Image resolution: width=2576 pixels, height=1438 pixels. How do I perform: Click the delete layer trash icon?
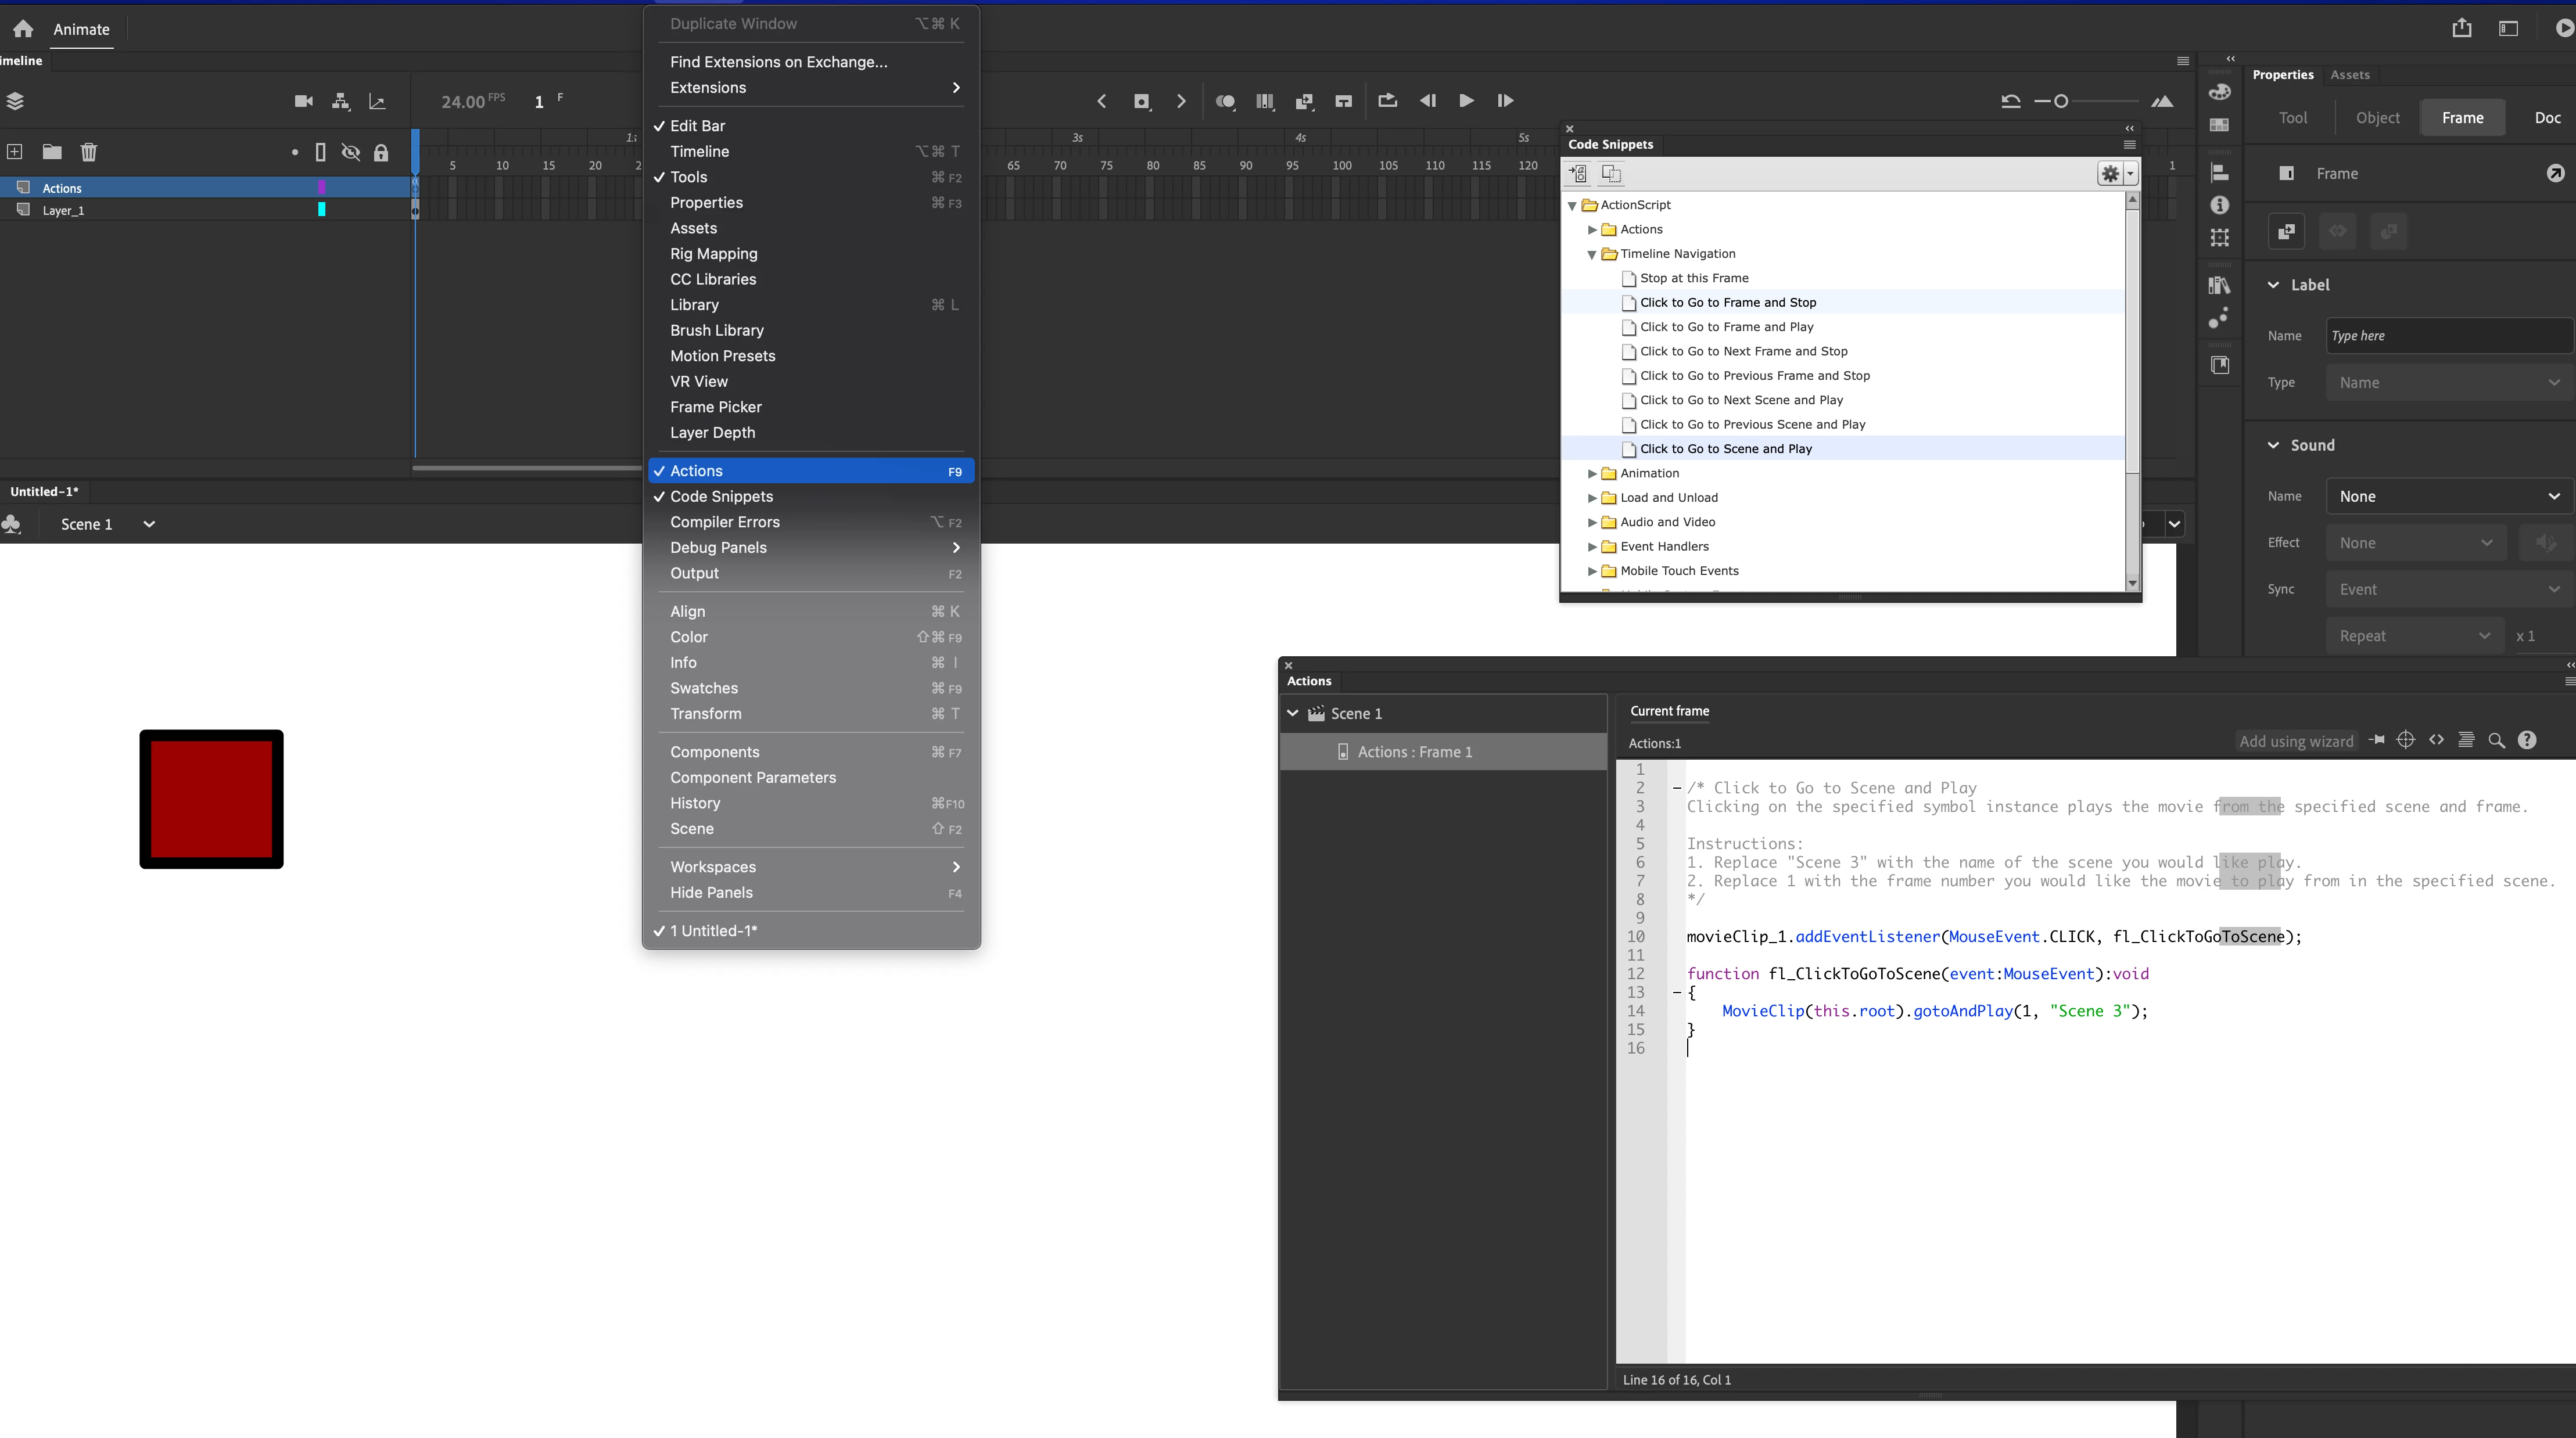tap(89, 152)
